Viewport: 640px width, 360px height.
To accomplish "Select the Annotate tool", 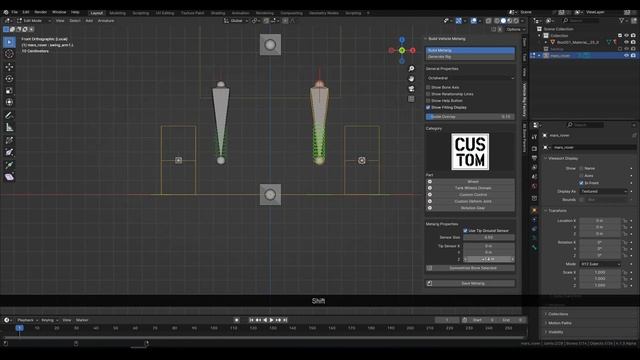I will click(9, 116).
